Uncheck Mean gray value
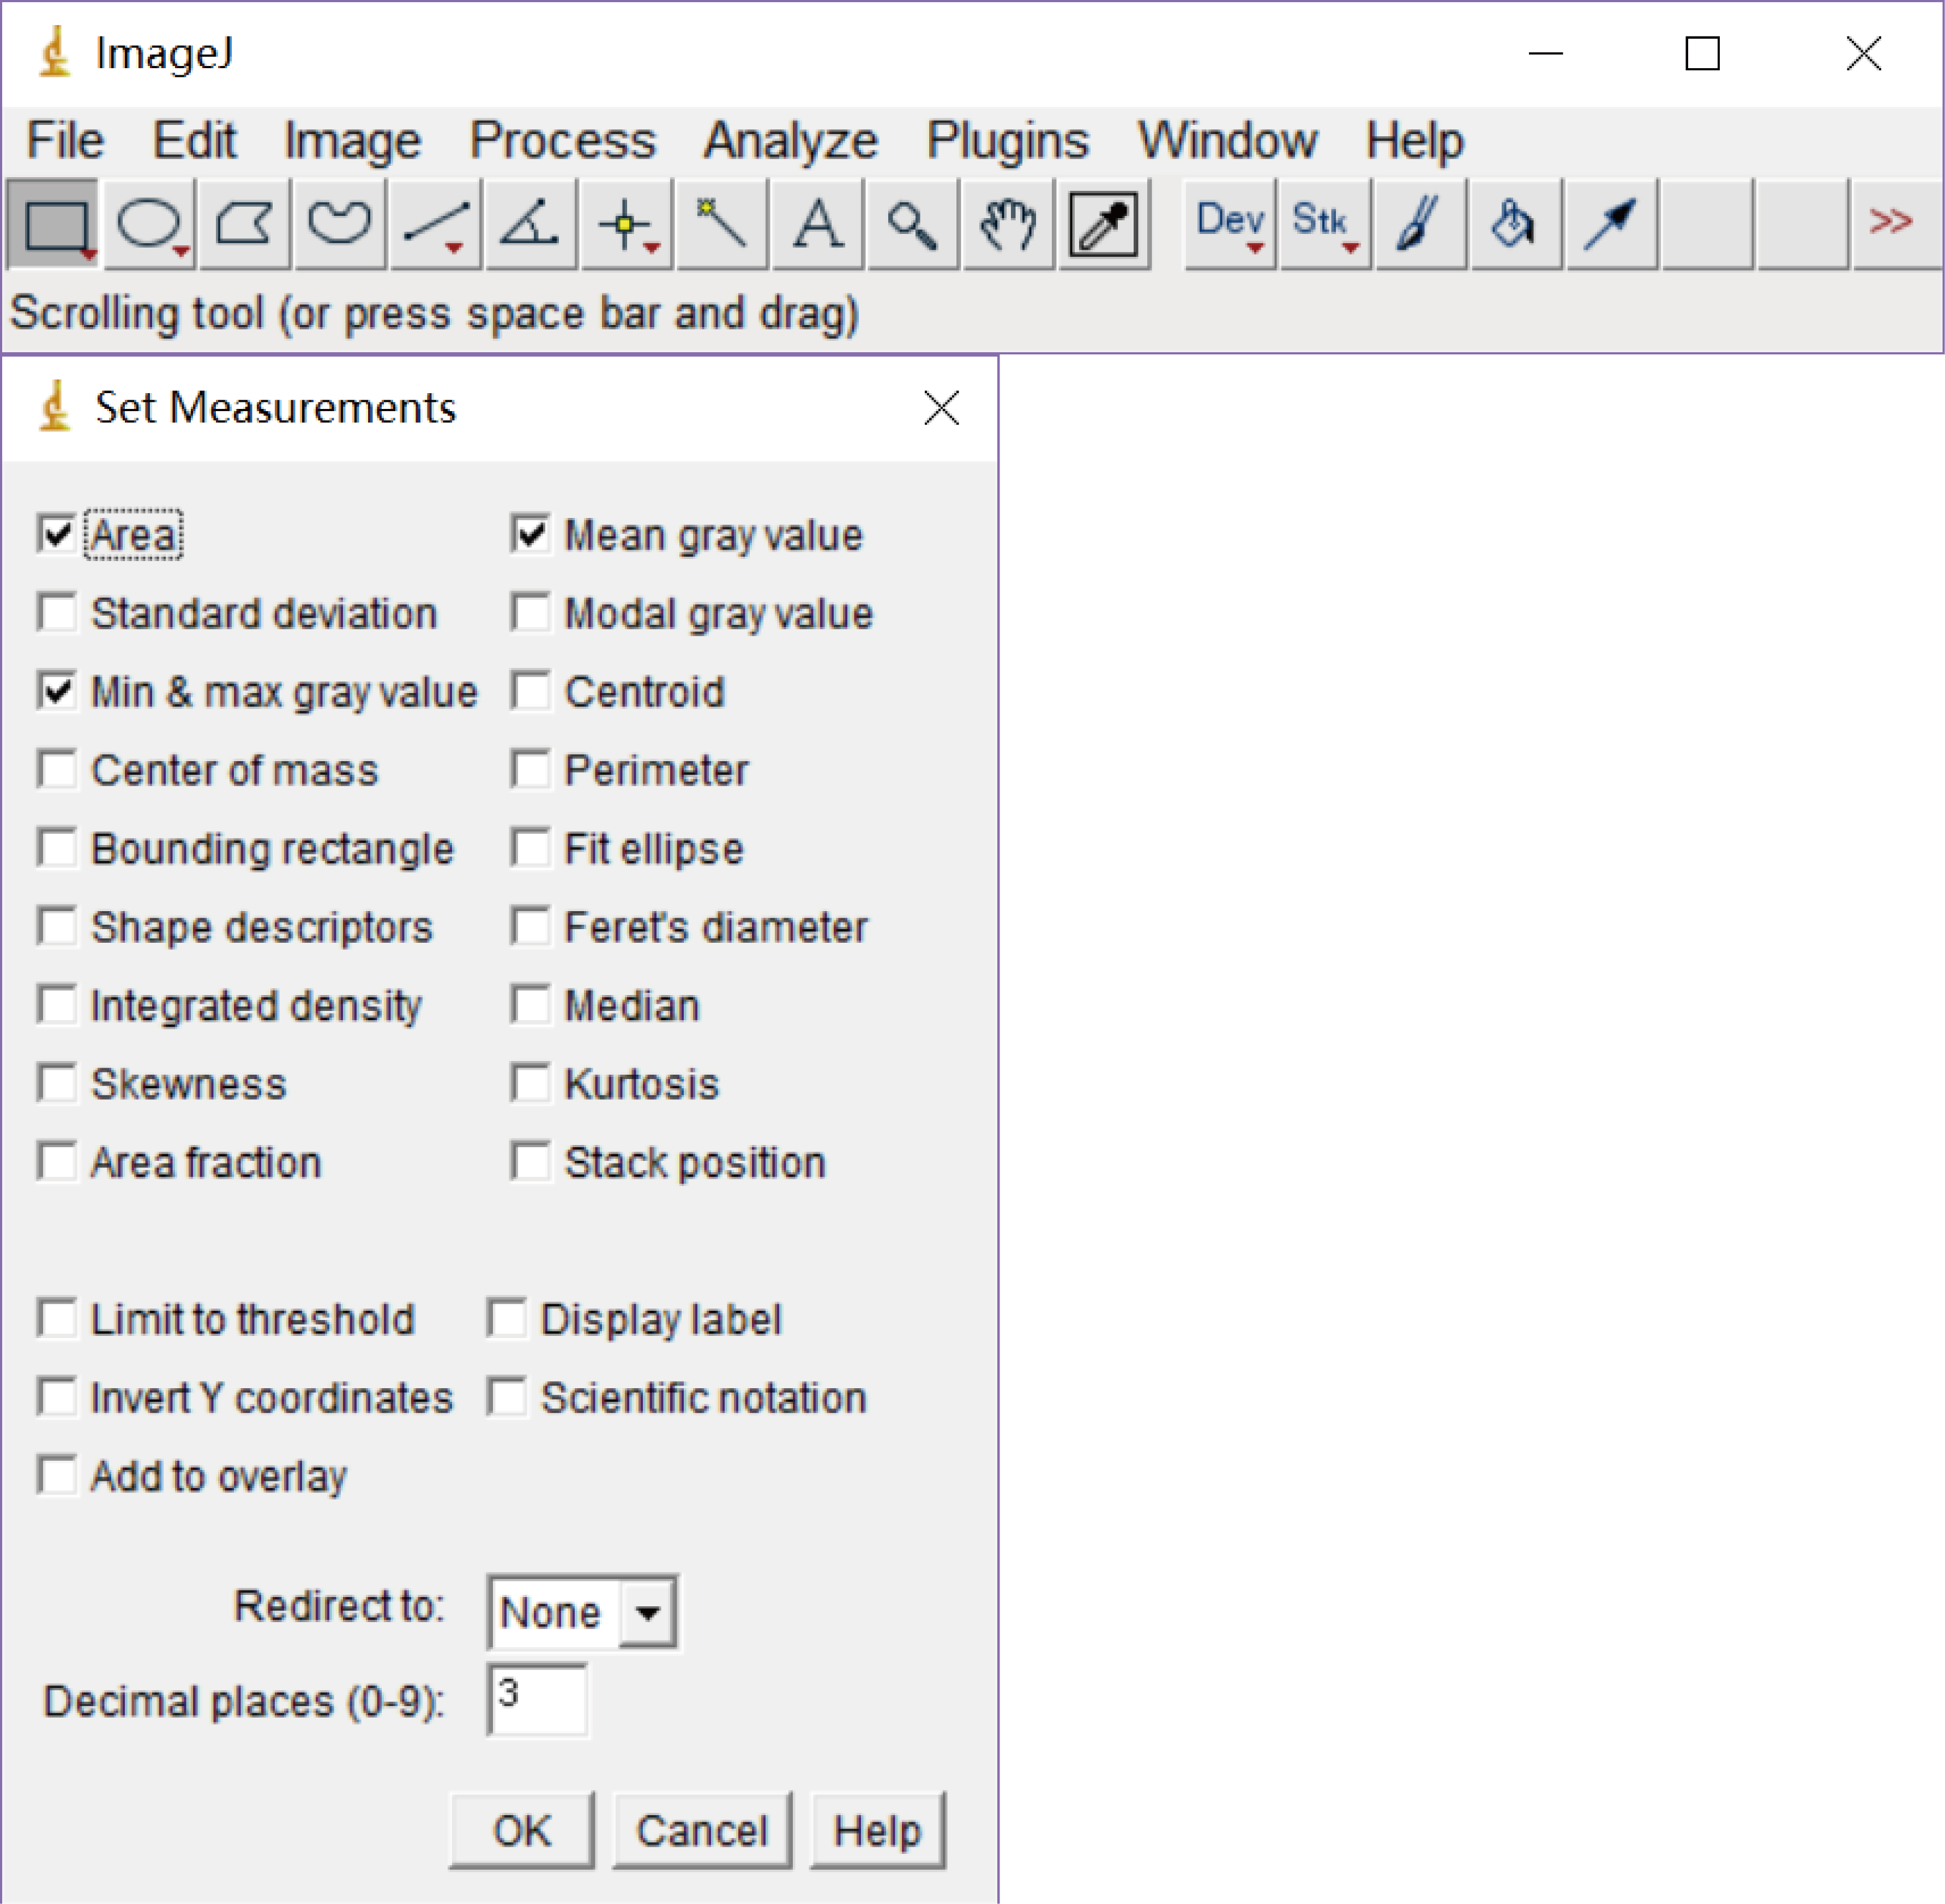 coord(530,534)
